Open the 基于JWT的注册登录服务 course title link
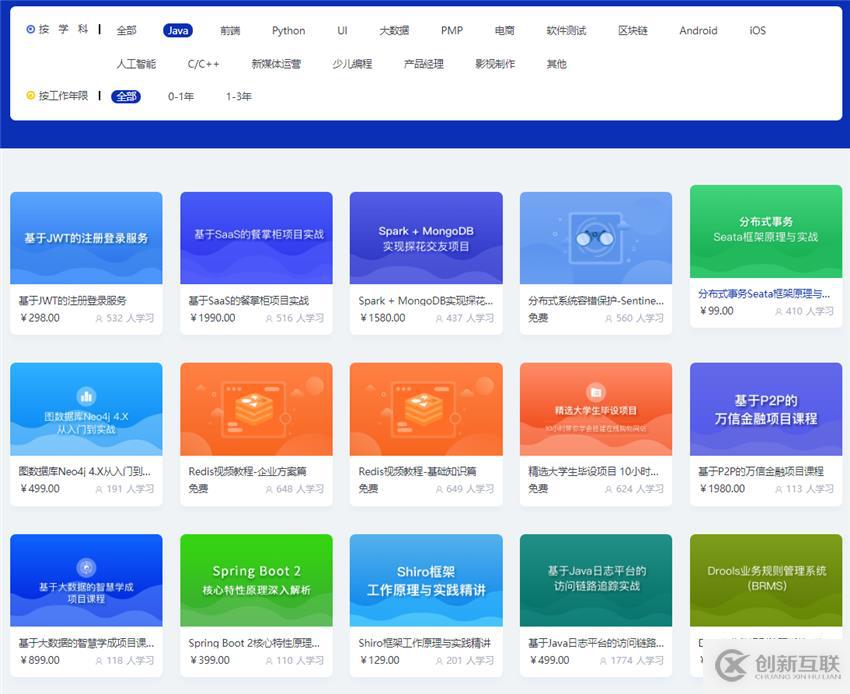850x694 pixels. pos(73,300)
